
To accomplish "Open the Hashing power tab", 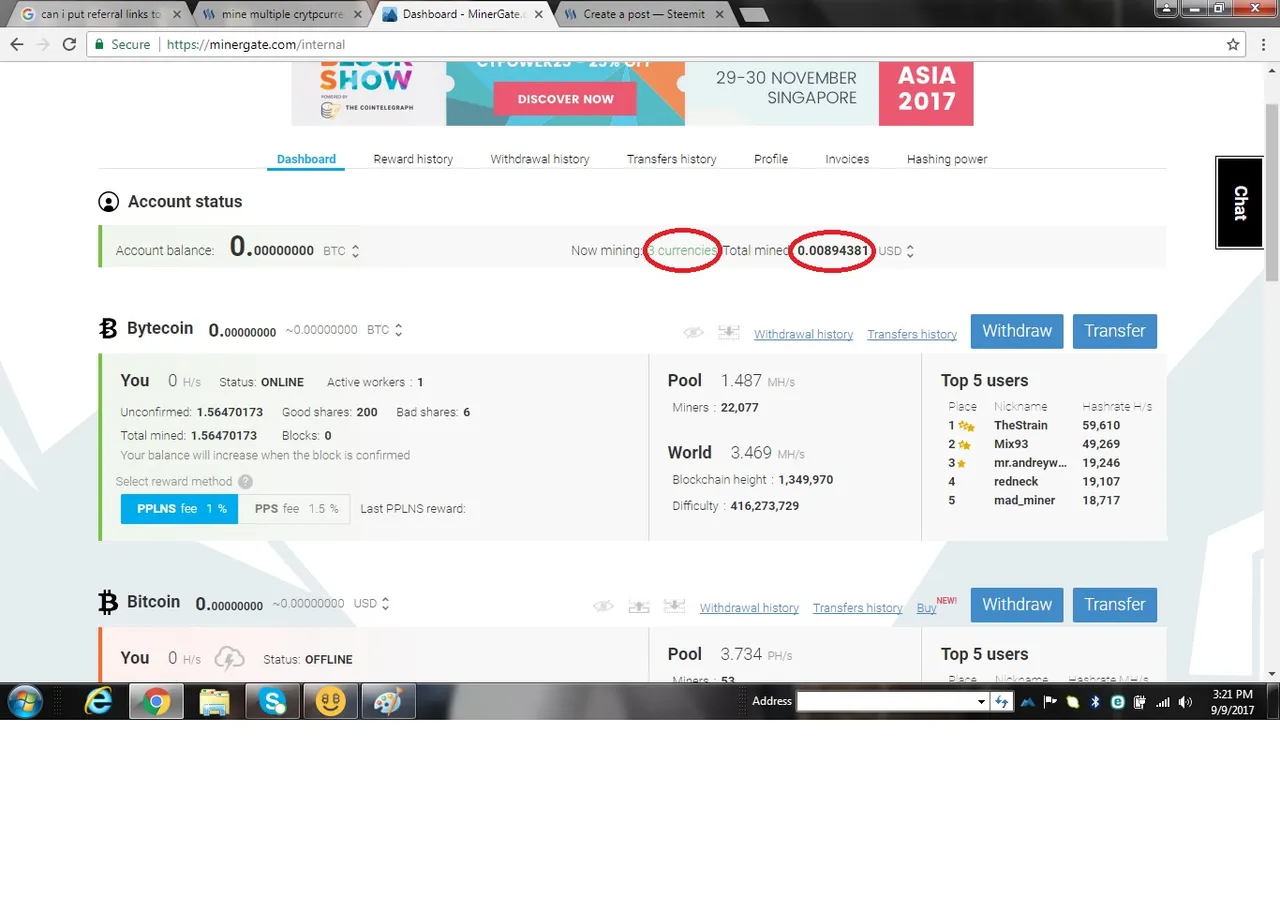I will (947, 159).
